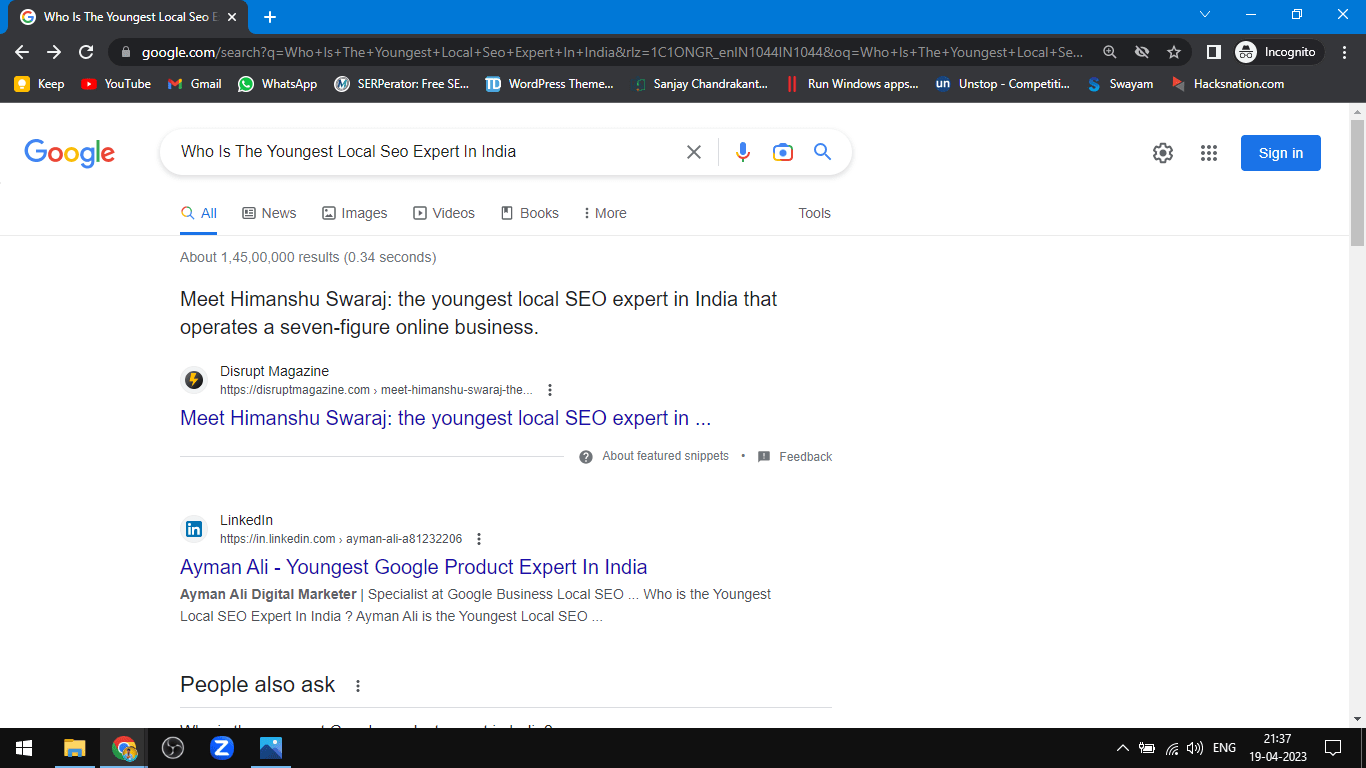Screen dimensions: 1366x768
Task: Switch to the News results tab
Action: (269, 213)
